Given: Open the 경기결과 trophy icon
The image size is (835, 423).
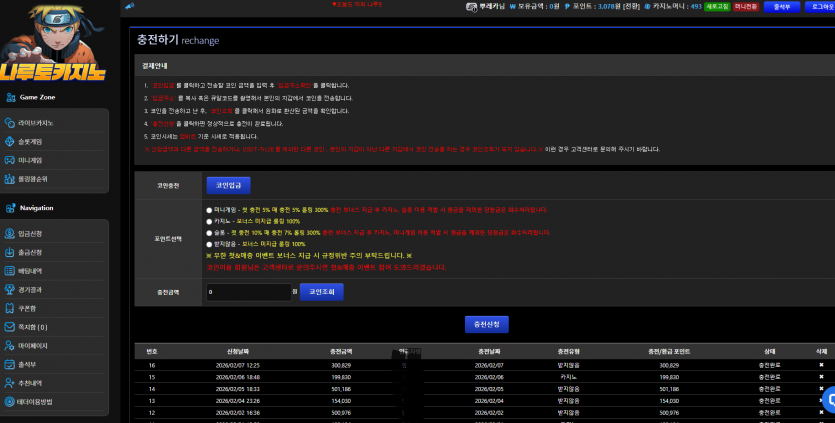Looking at the screenshot, I should [9, 290].
